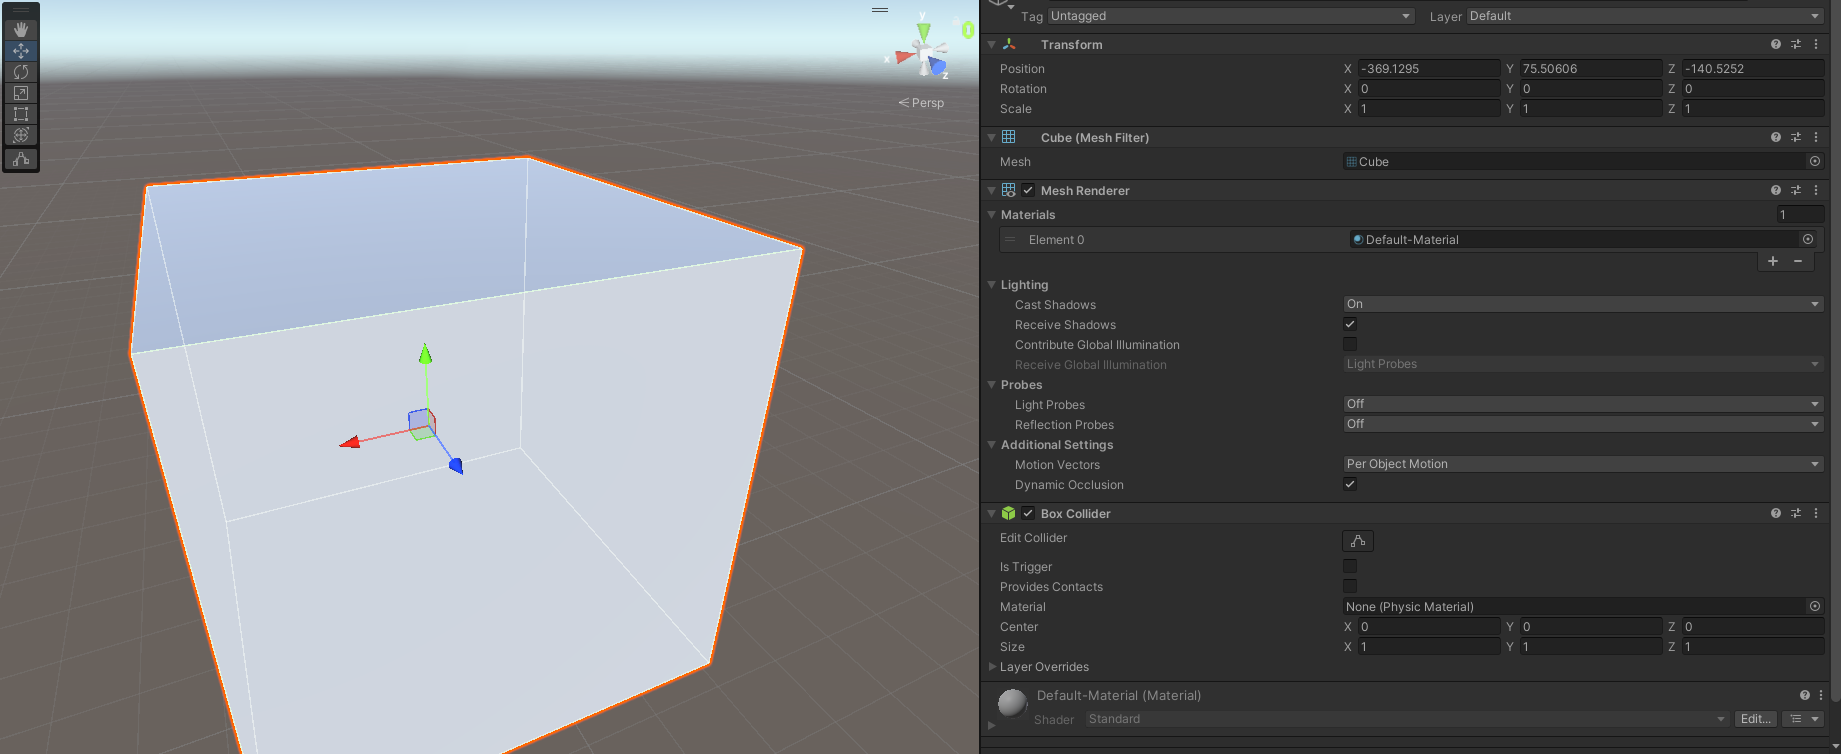The width and height of the screenshot is (1841, 754).
Task: Open Transform component presets
Action: (x=1796, y=44)
